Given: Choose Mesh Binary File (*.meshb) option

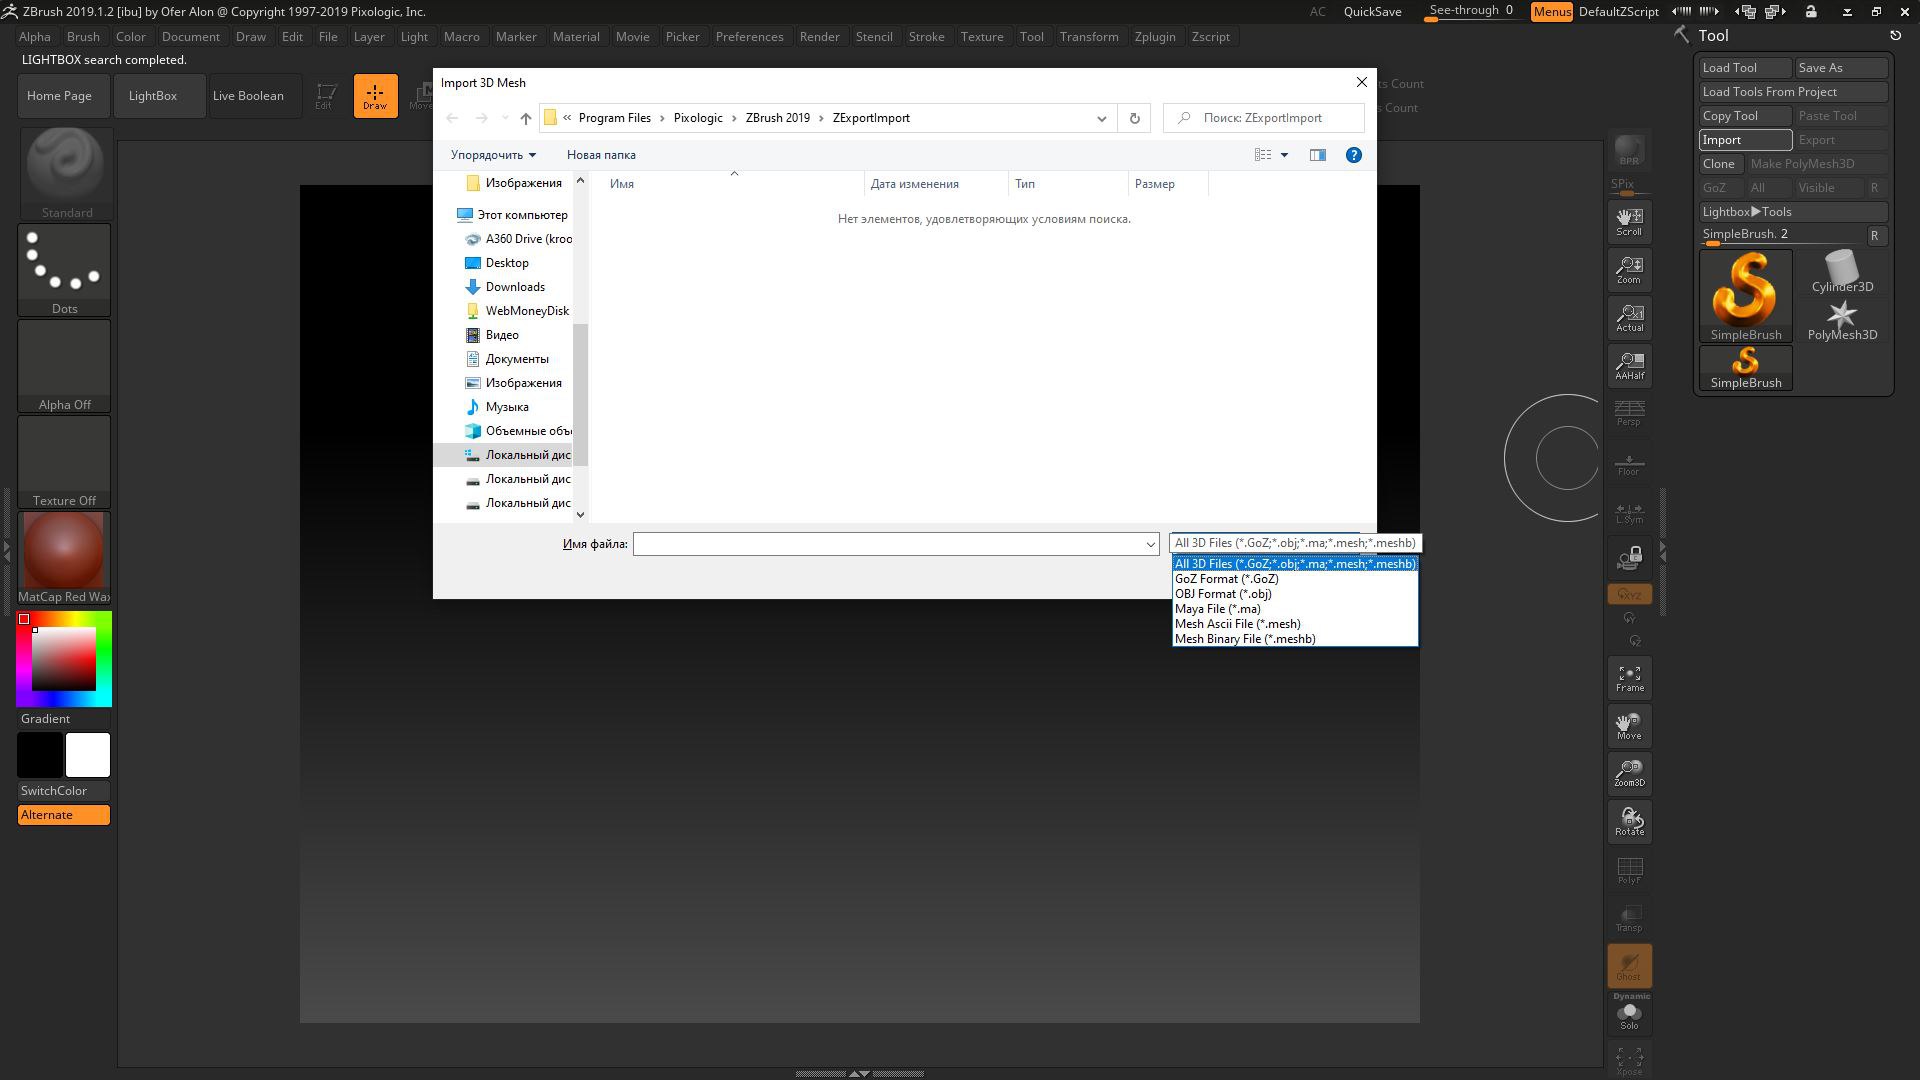Looking at the screenshot, I should coord(1295,639).
